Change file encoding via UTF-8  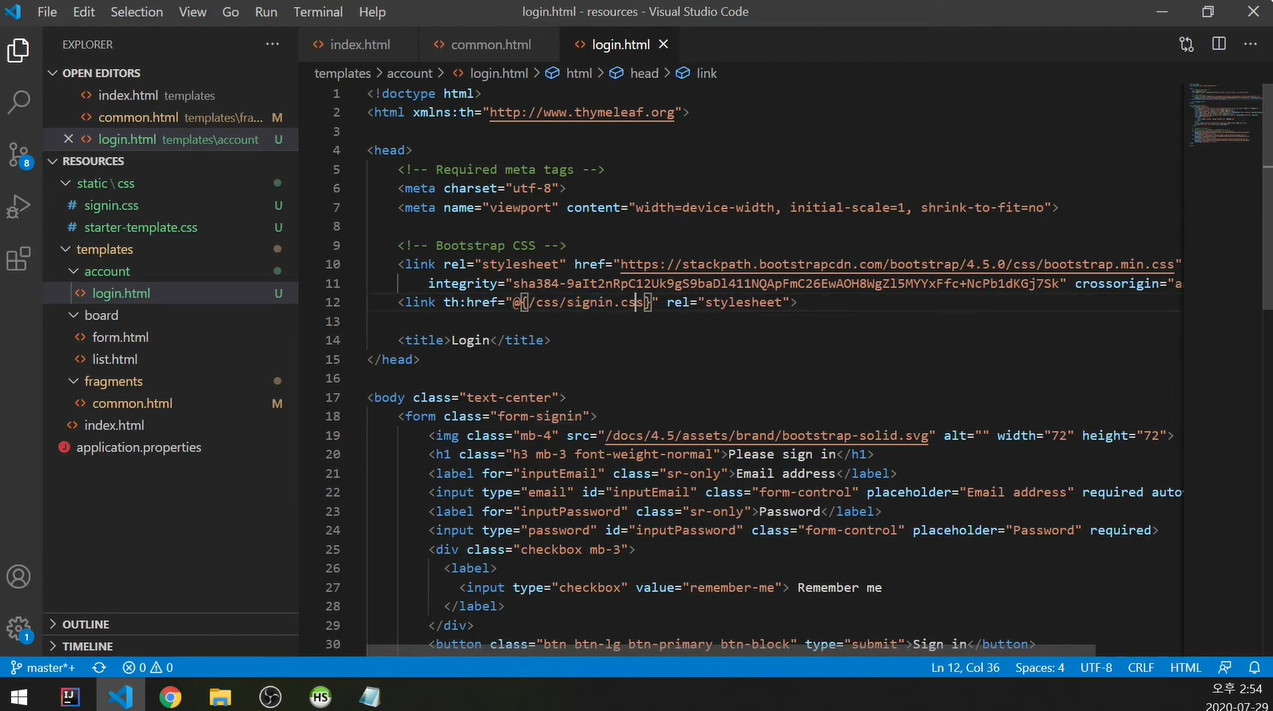(x=1096, y=667)
